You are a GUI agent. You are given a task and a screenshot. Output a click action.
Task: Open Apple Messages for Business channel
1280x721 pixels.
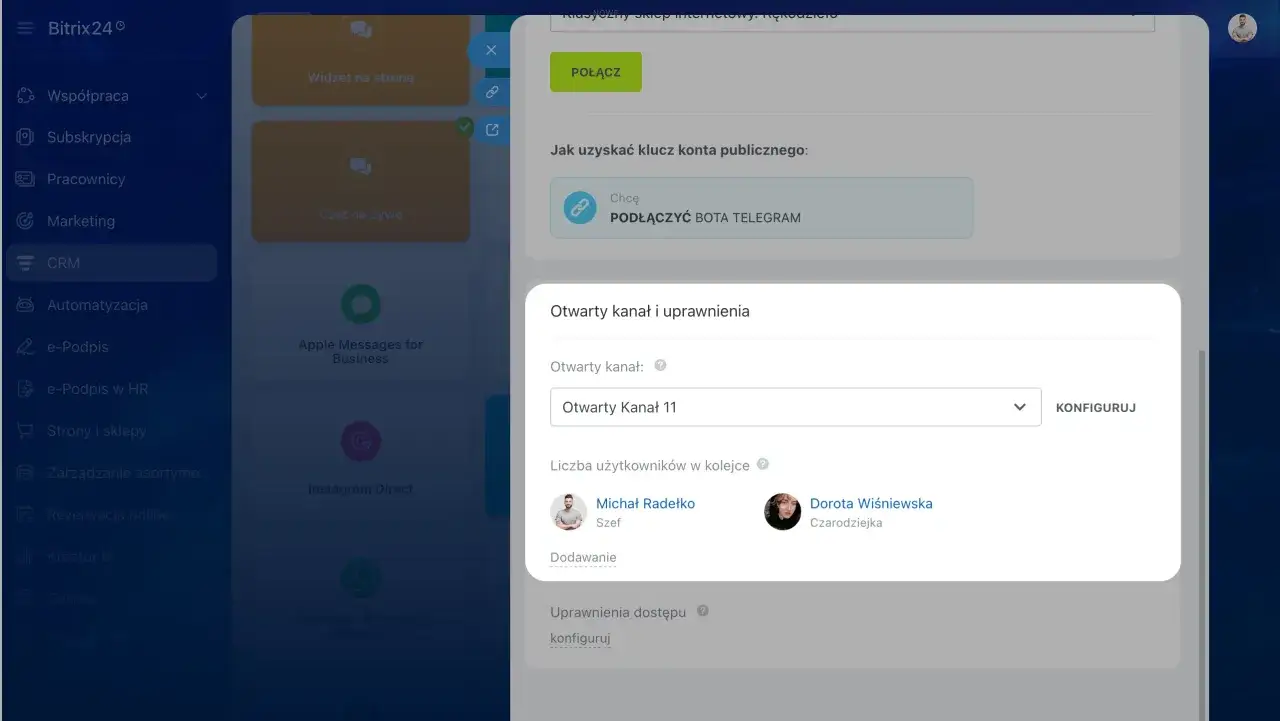361,323
